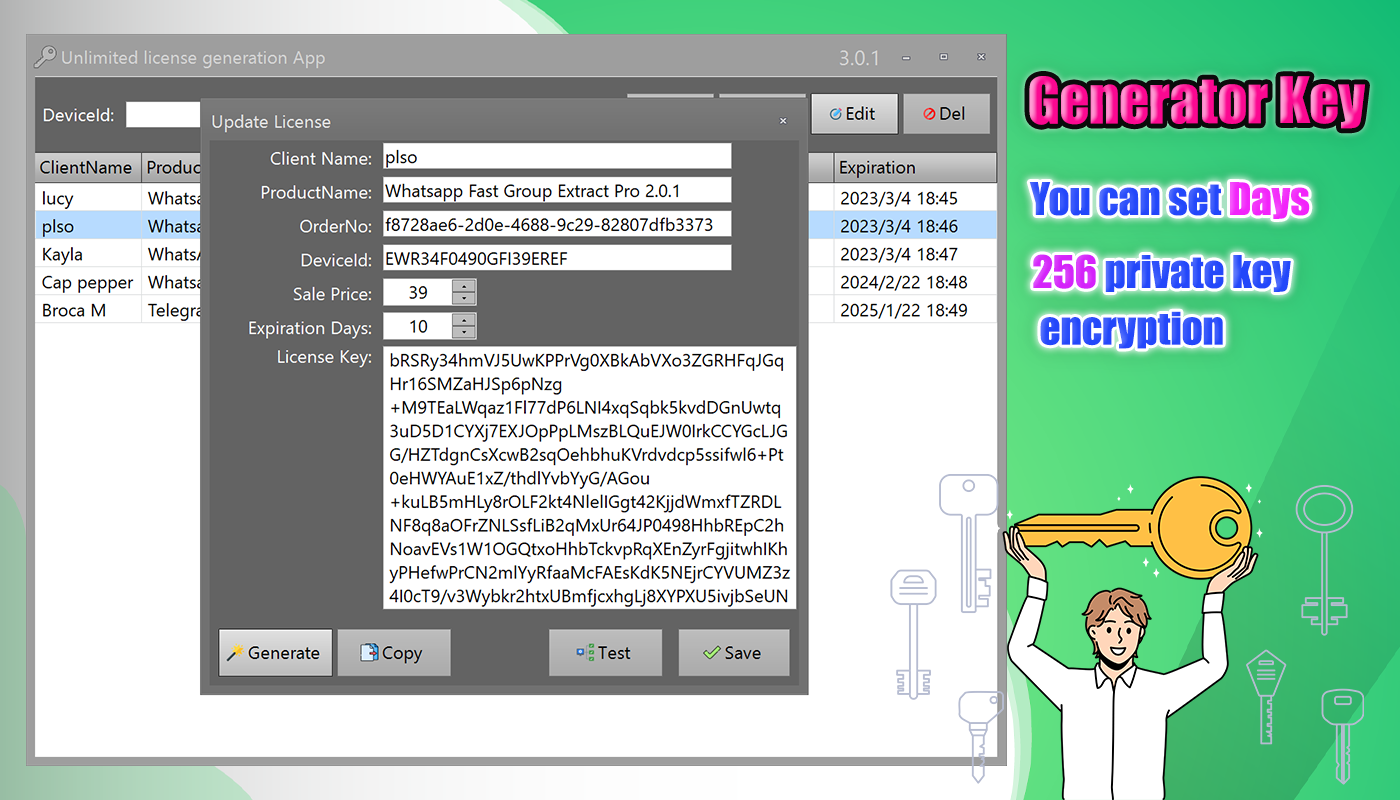
Task: Click inside the License Key text area
Action: click(590, 478)
